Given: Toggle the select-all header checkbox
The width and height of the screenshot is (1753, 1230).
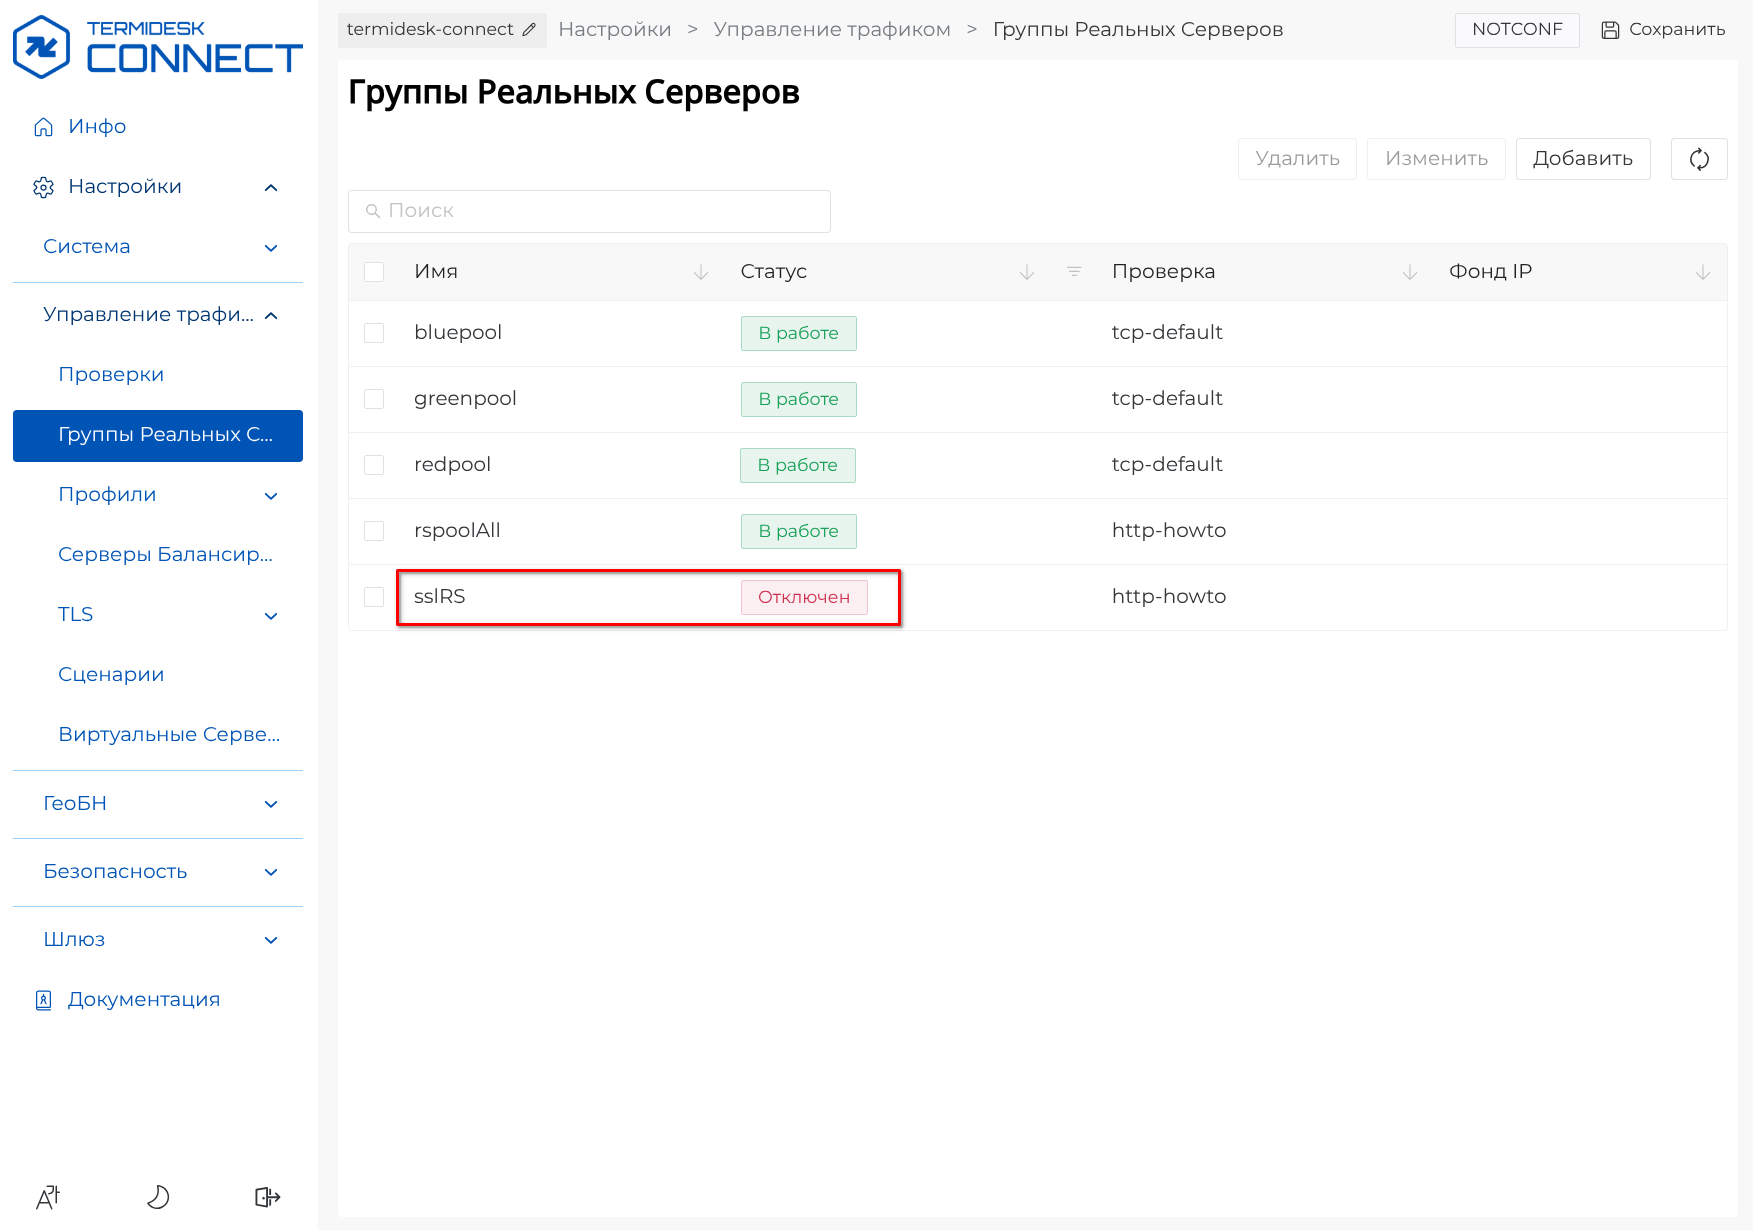Looking at the screenshot, I should coord(374,272).
